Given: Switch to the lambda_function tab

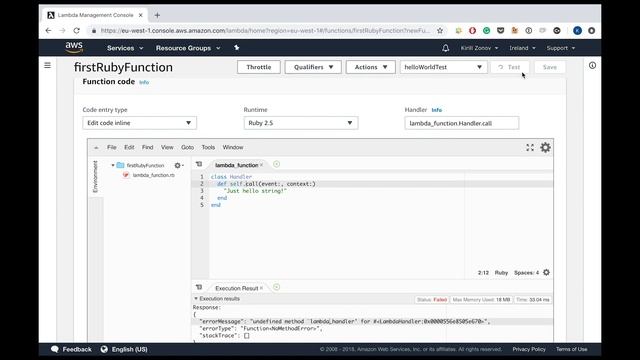Looking at the screenshot, I should pos(237,165).
